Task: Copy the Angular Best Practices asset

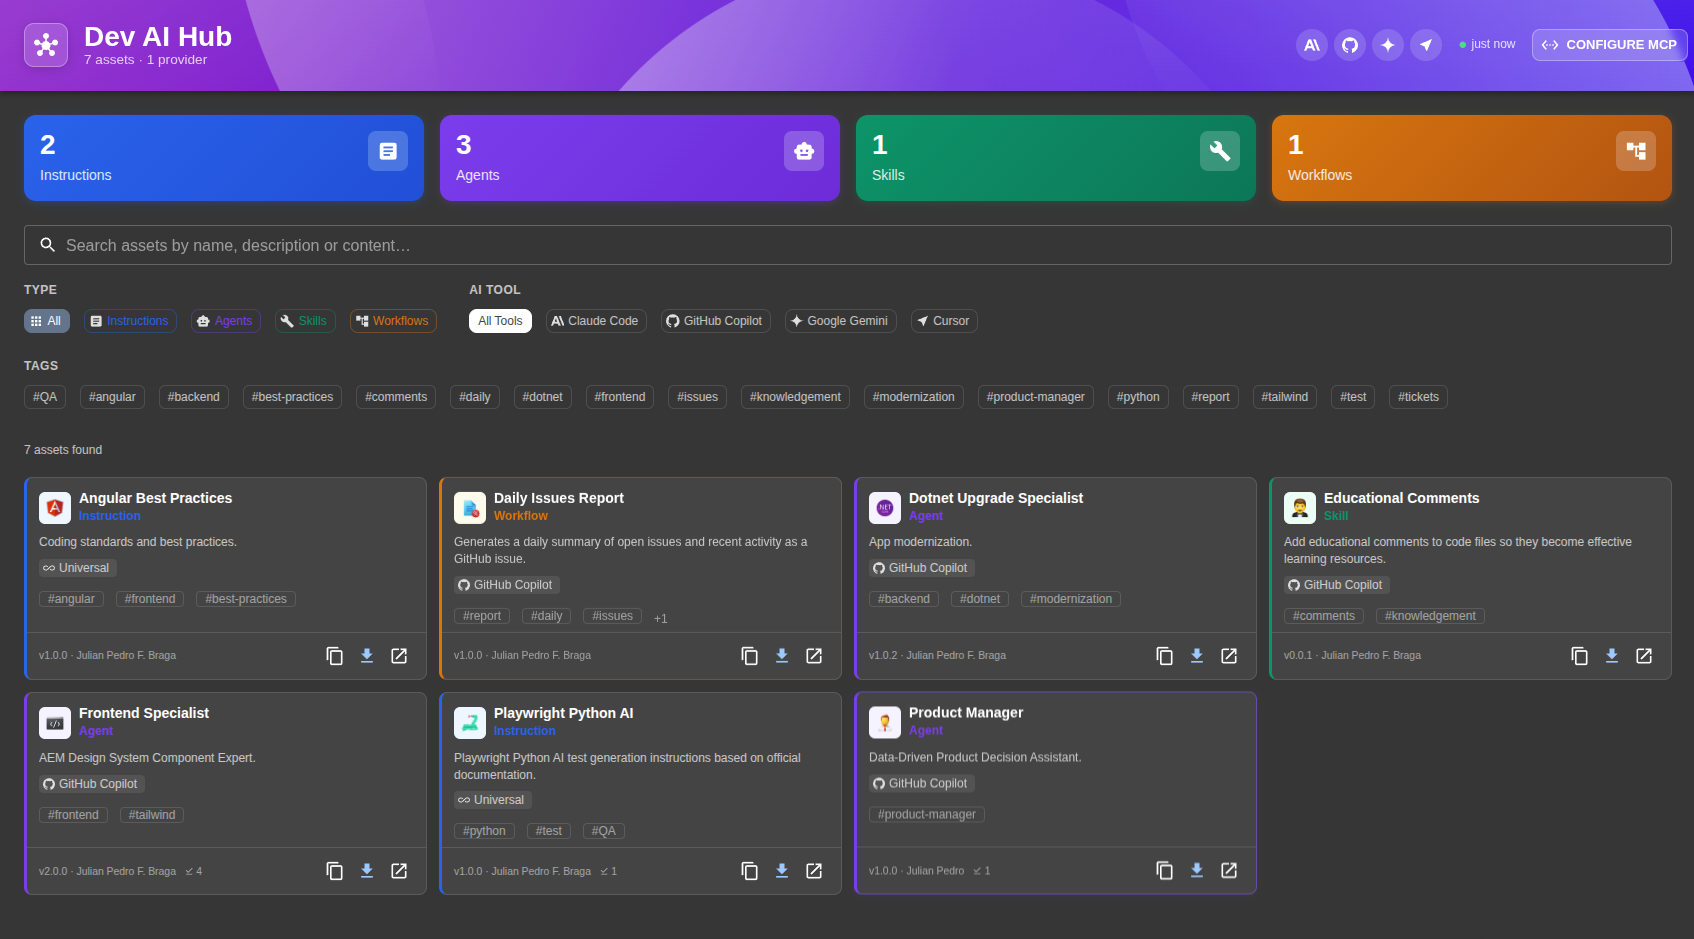Action: 335,656
